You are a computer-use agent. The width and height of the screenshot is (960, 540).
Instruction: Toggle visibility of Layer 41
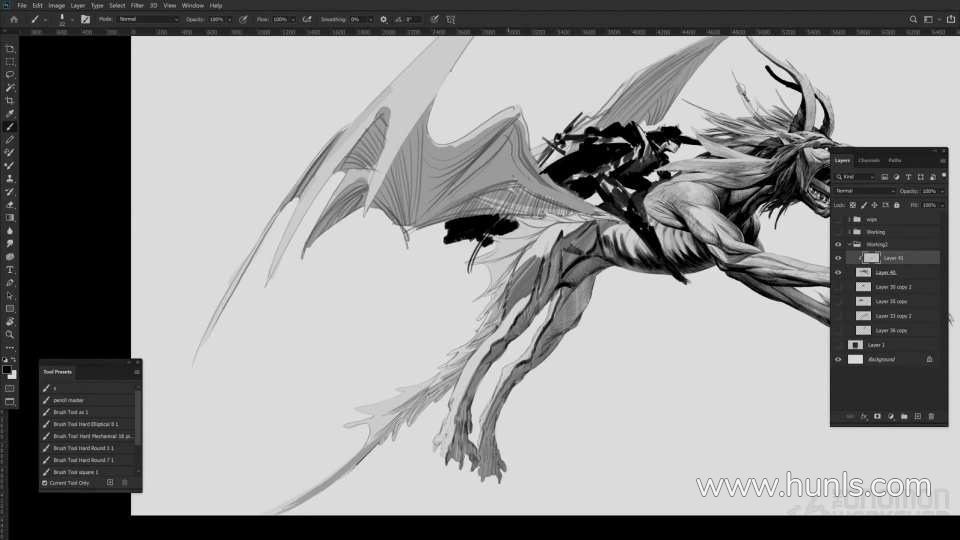pos(838,257)
